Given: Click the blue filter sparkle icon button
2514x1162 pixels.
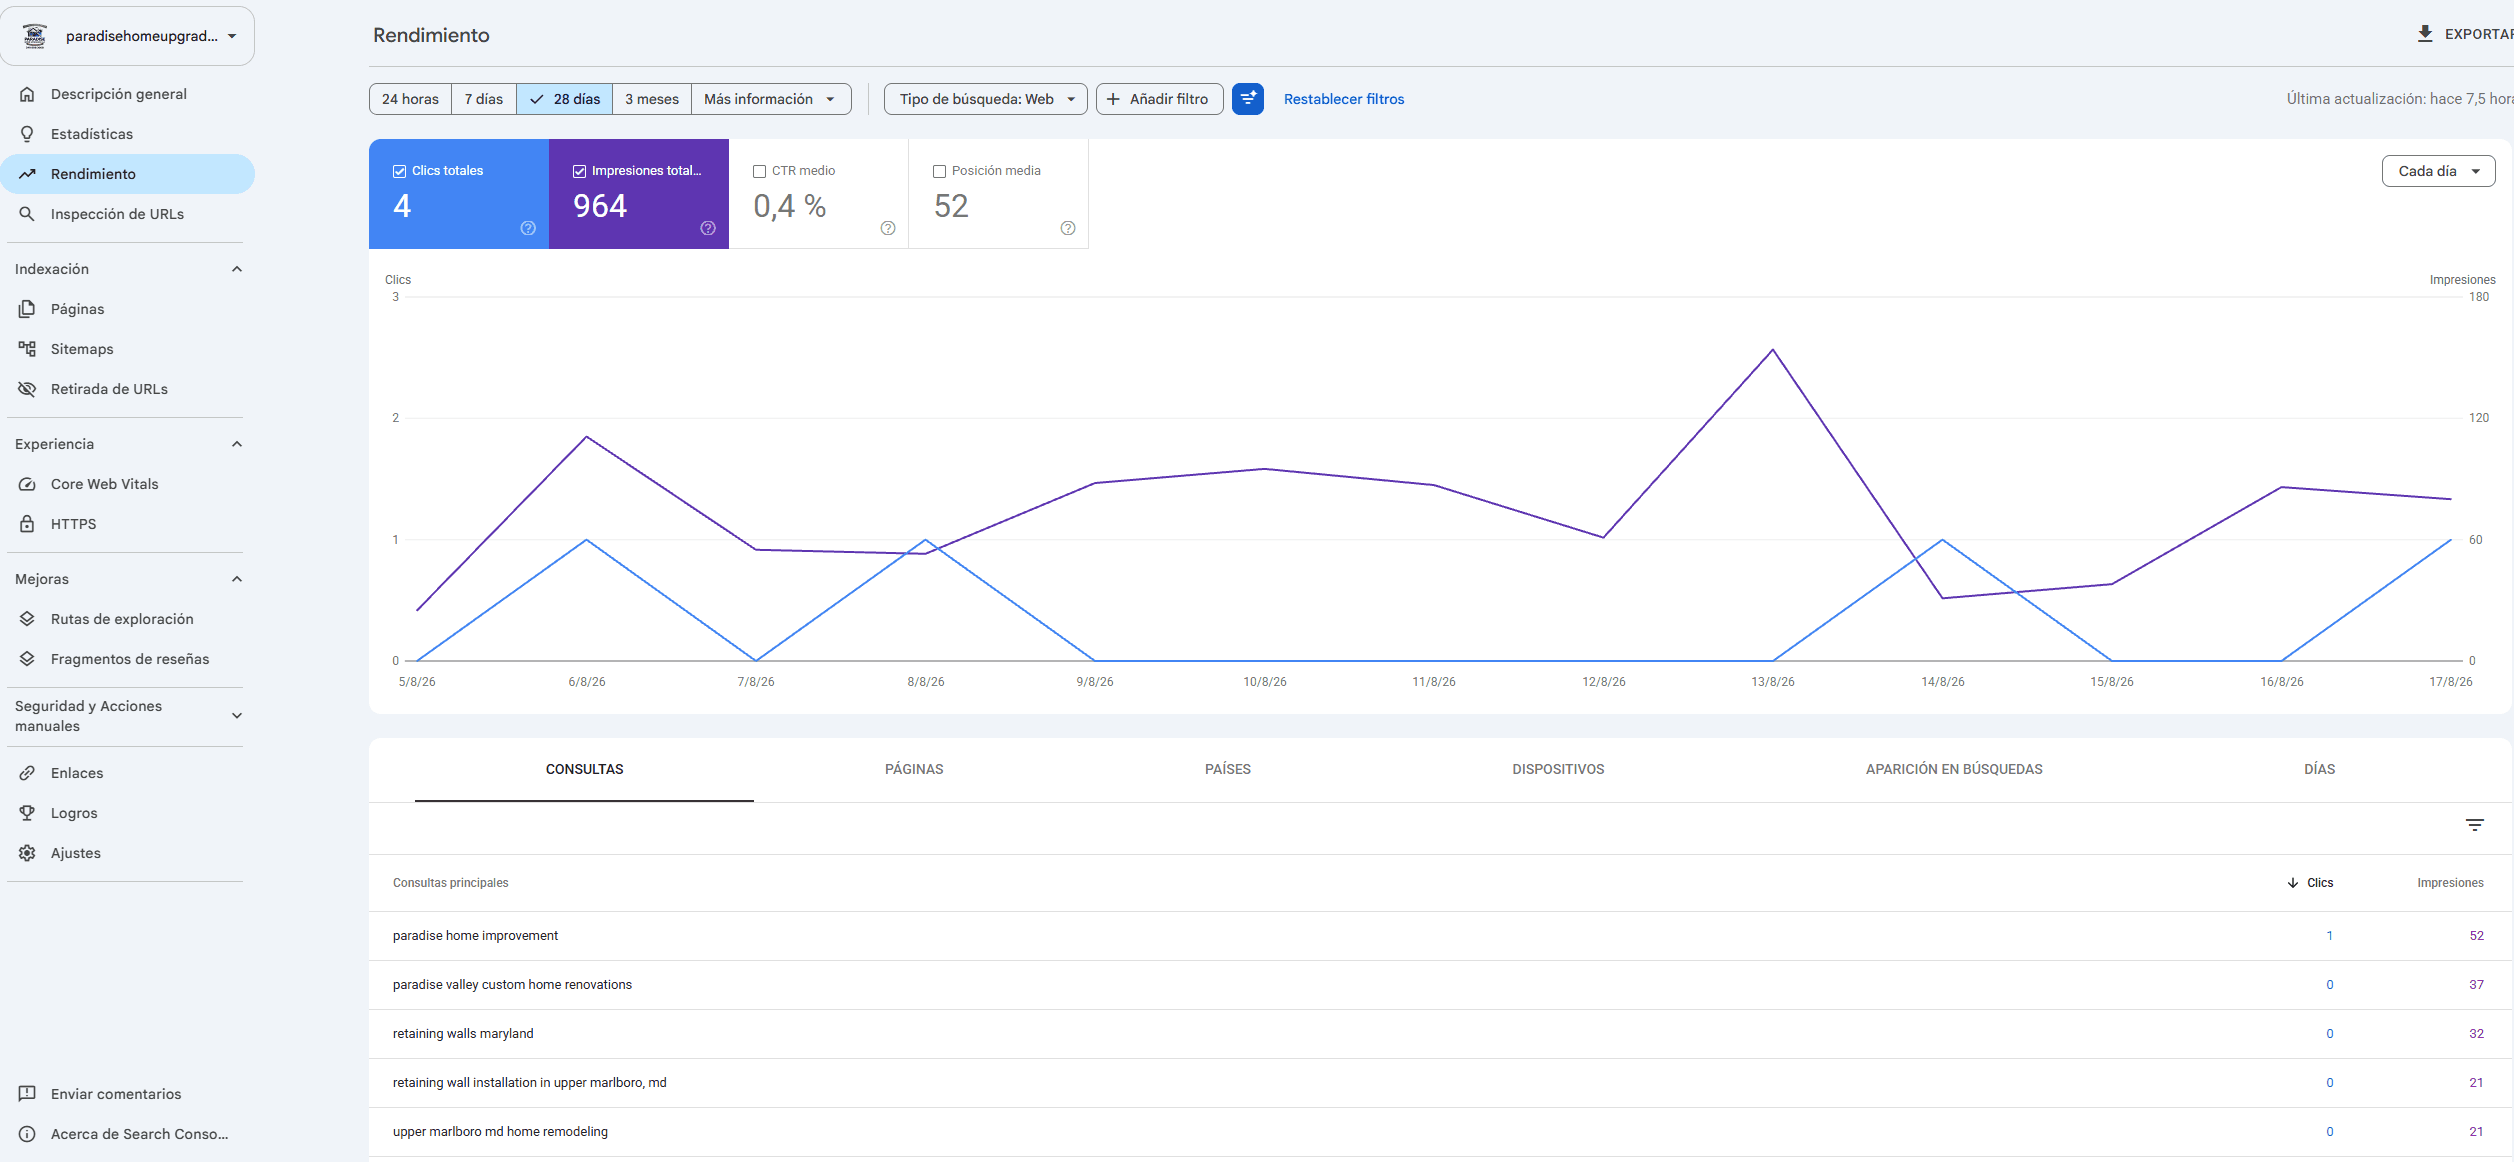Looking at the screenshot, I should pyautogui.click(x=1248, y=99).
